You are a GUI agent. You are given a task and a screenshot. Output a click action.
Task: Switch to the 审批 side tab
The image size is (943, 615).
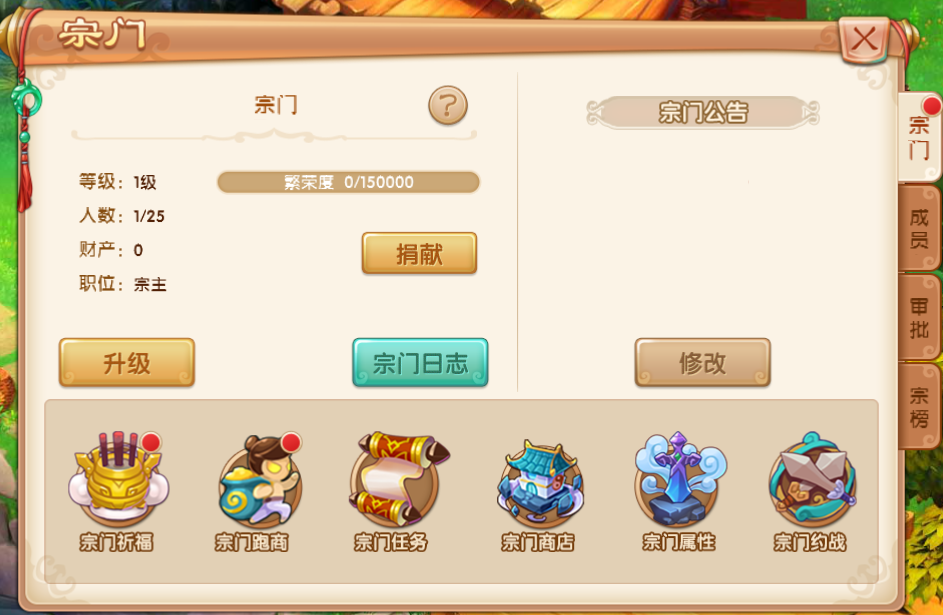point(918,317)
